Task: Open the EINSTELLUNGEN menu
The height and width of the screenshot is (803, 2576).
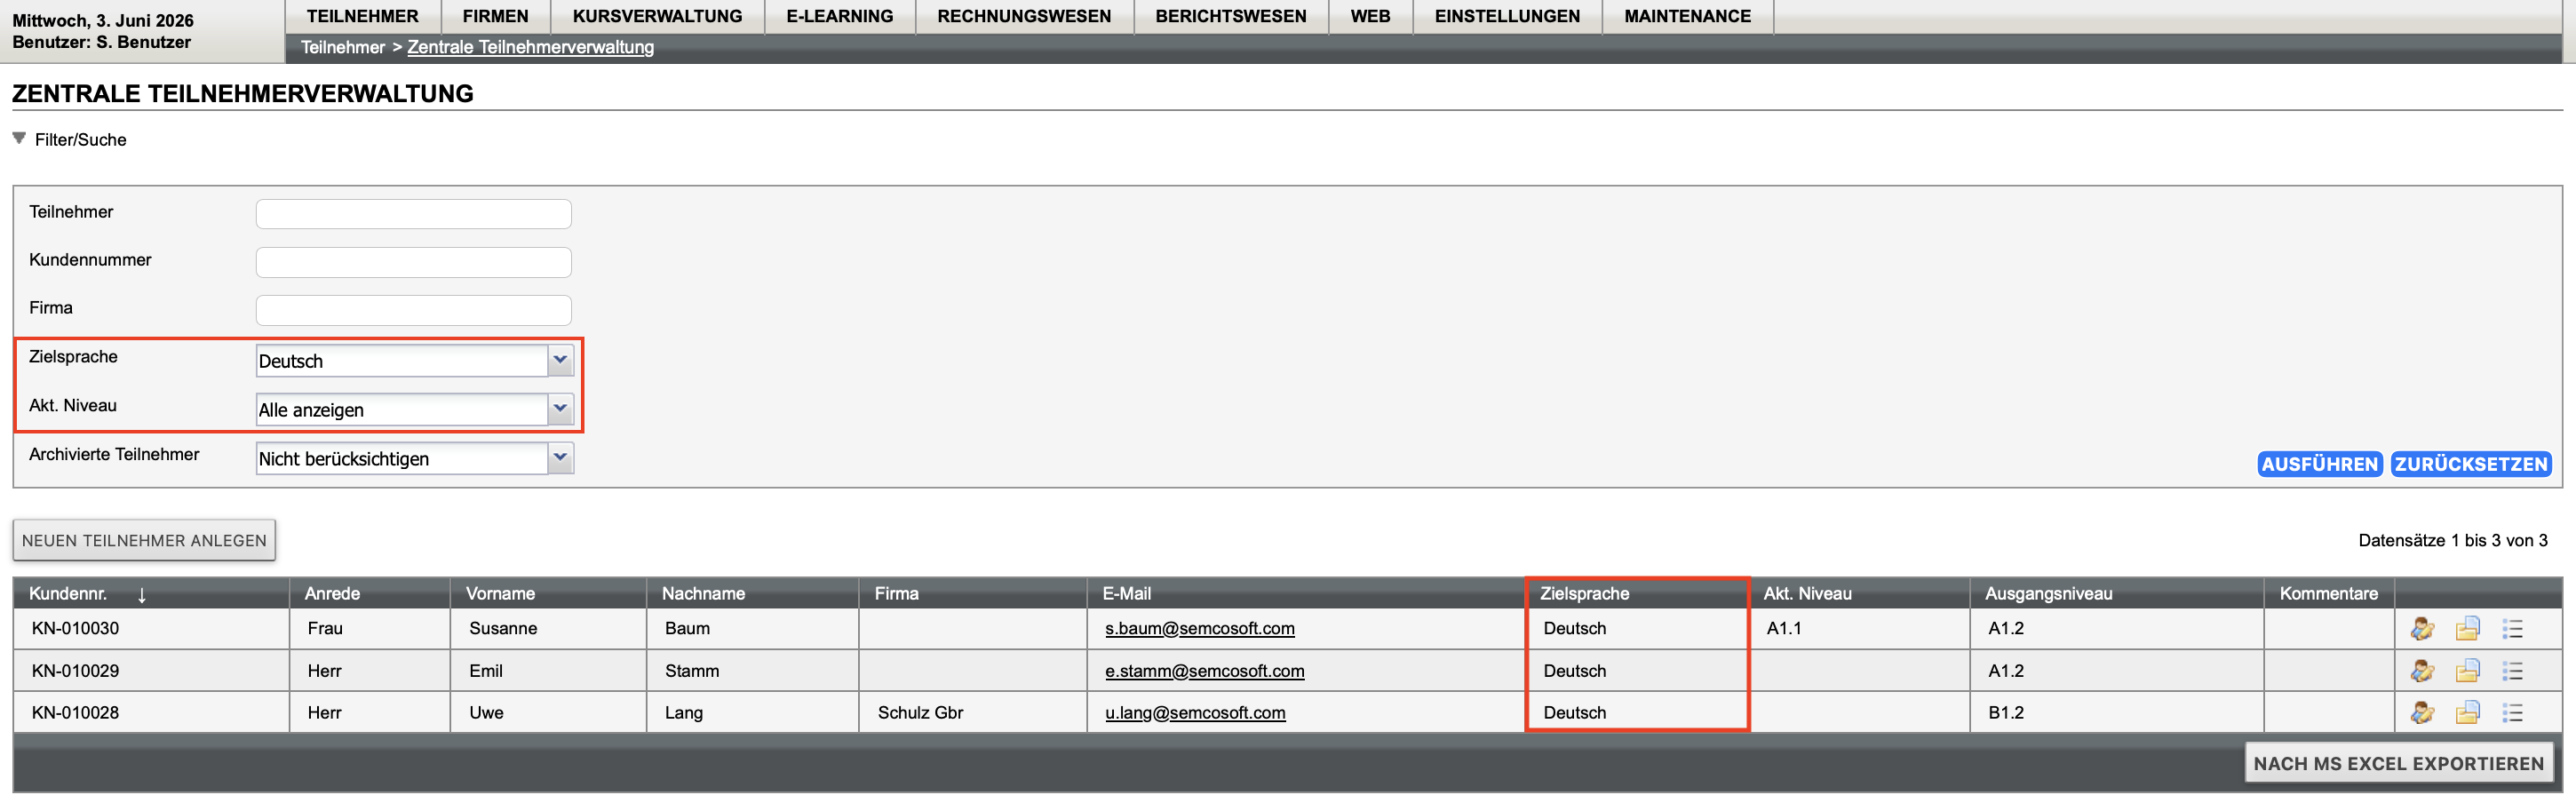Action: (1507, 16)
